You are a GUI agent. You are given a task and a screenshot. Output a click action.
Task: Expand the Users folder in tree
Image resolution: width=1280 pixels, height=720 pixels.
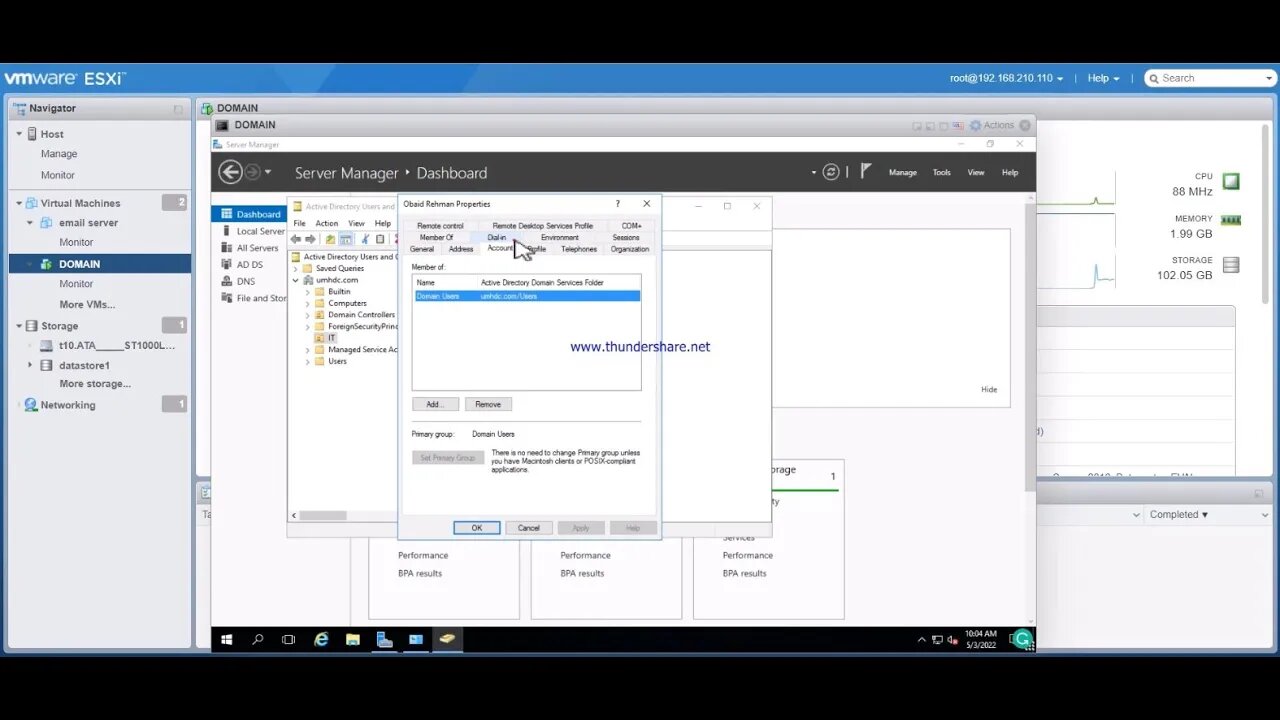(308, 361)
